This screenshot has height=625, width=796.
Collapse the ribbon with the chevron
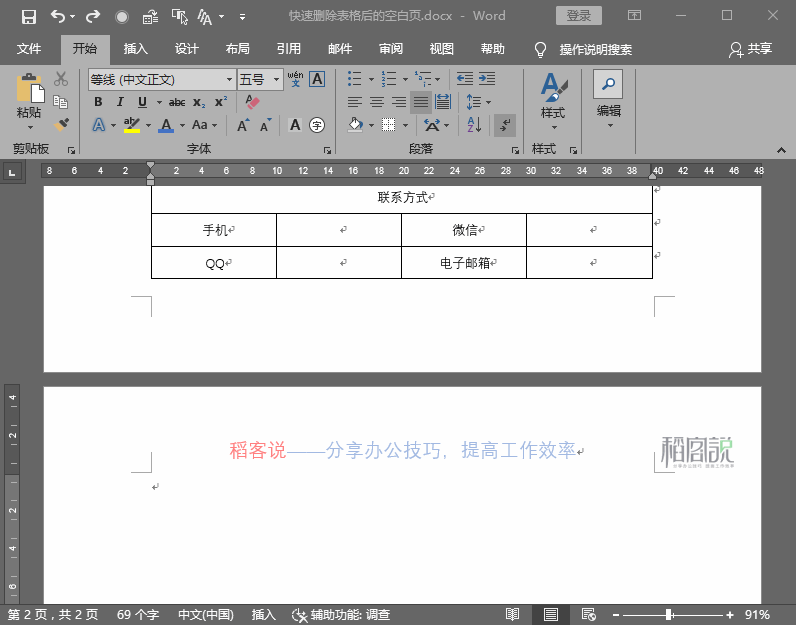(x=781, y=150)
